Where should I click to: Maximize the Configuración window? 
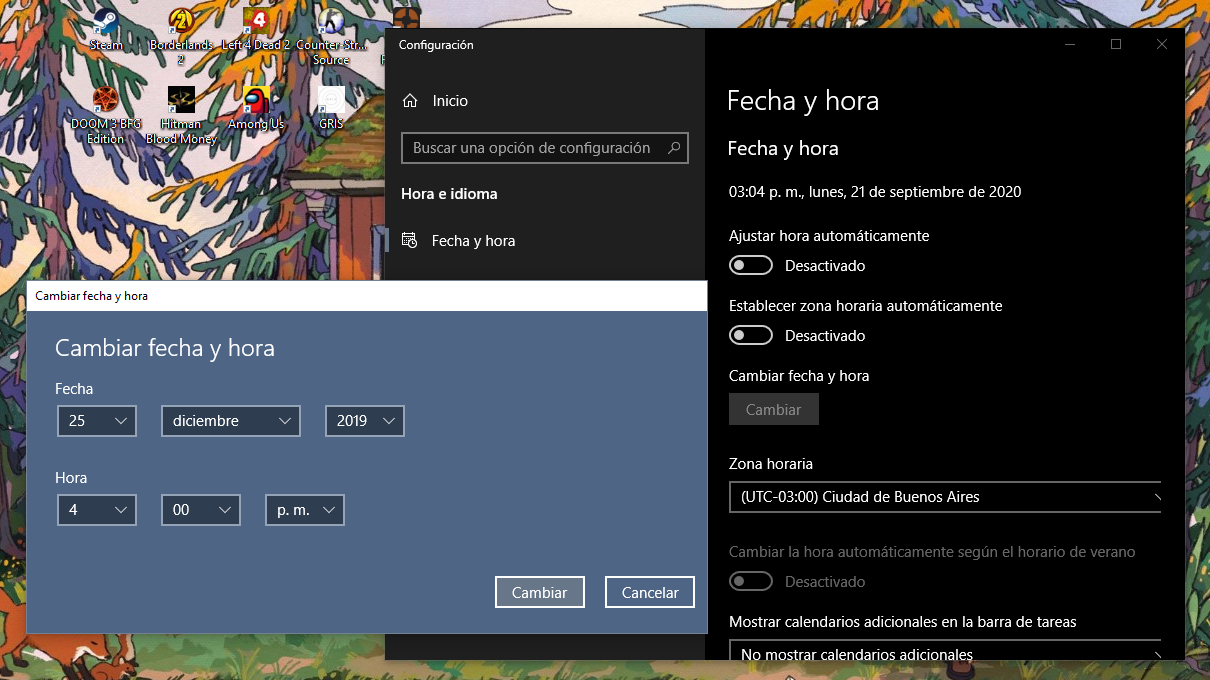1116,44
